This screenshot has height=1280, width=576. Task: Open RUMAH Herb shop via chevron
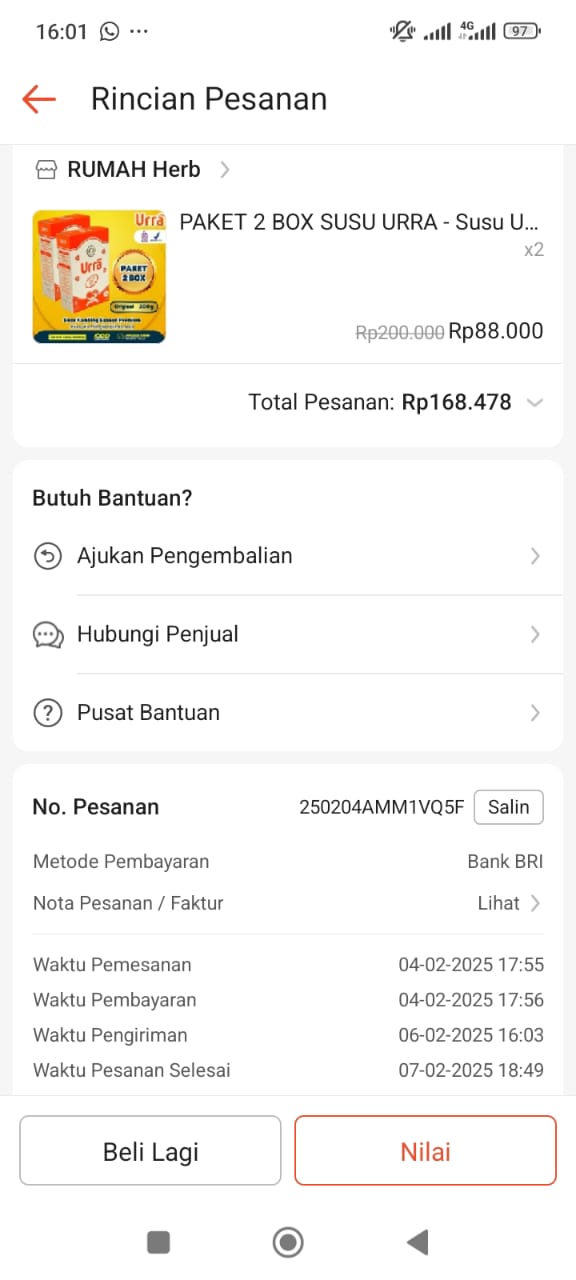point(225,170)
